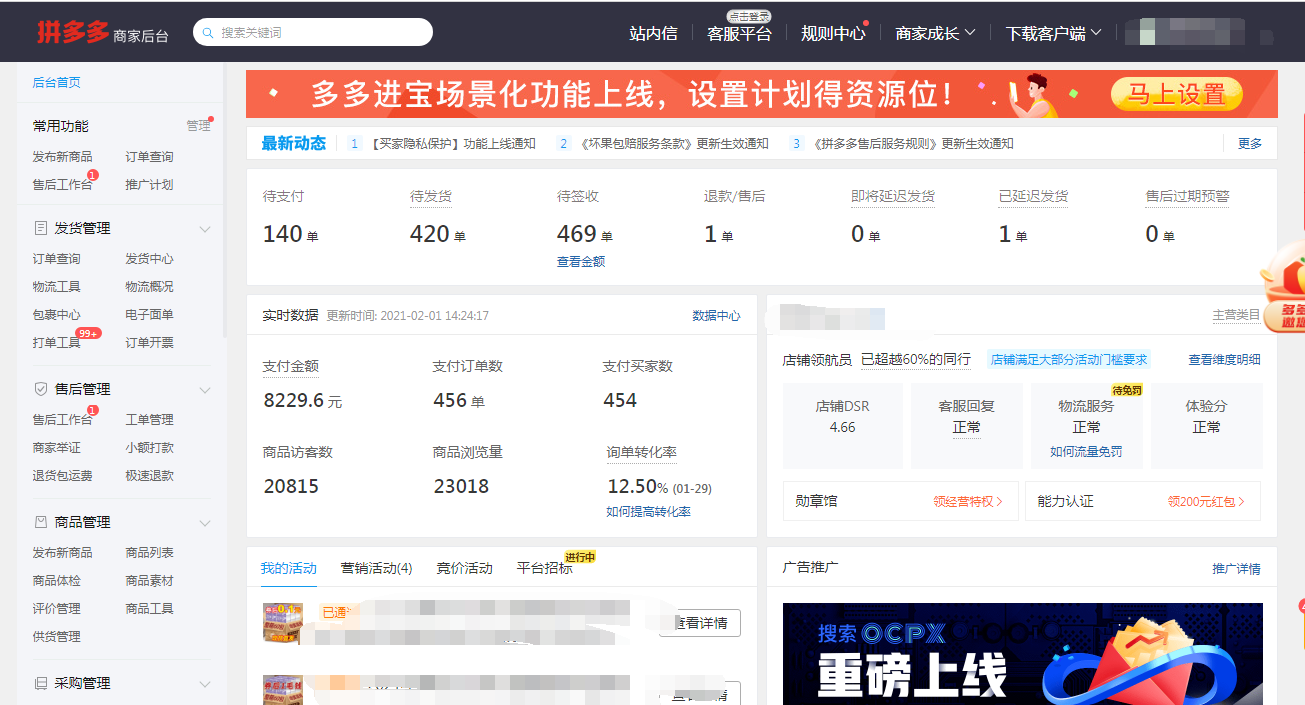Open 极速退款 in sidebar
The height and width of the screenshot is (705, 1305).
tap(149, 476)
